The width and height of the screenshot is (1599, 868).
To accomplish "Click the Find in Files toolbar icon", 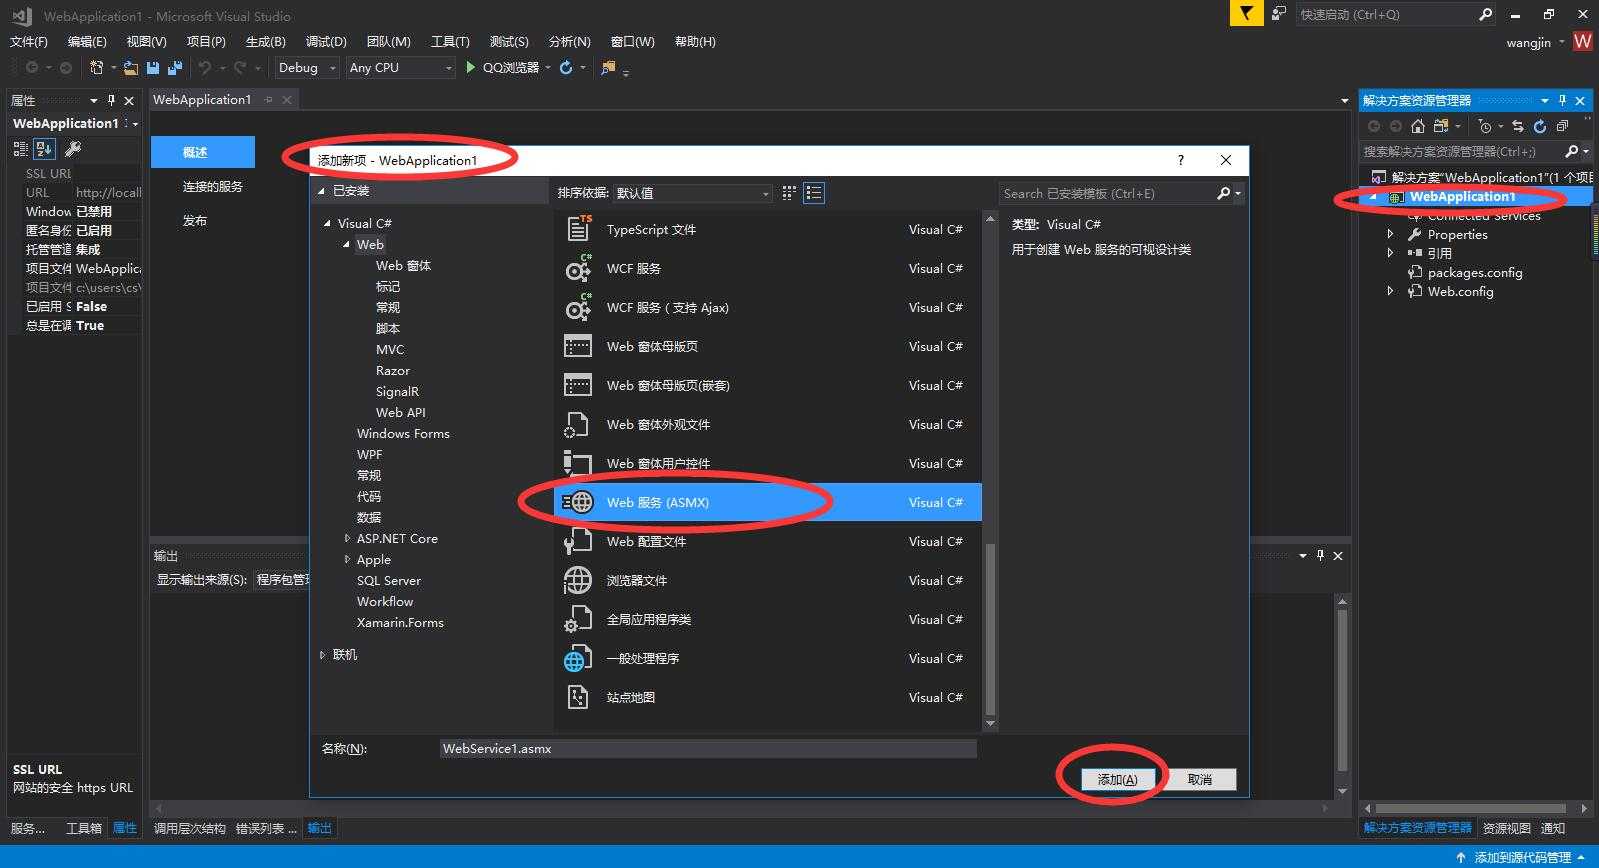I will coord(607,68).
